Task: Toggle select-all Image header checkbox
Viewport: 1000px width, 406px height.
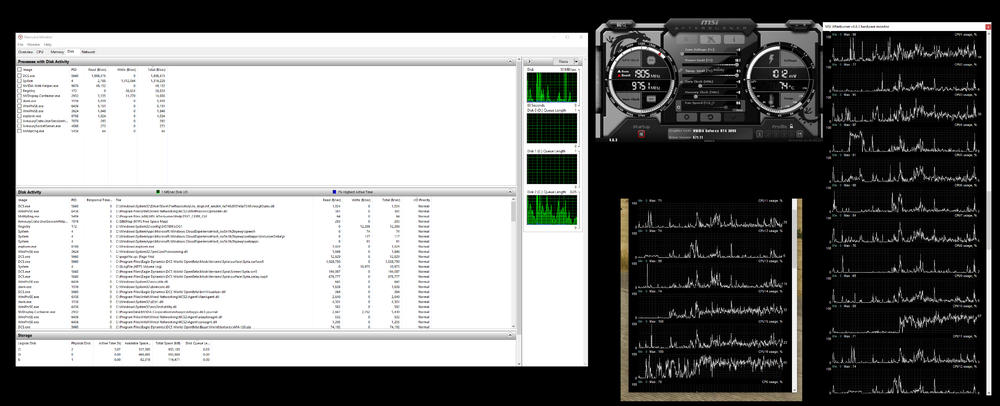Action: click(20, 68)
